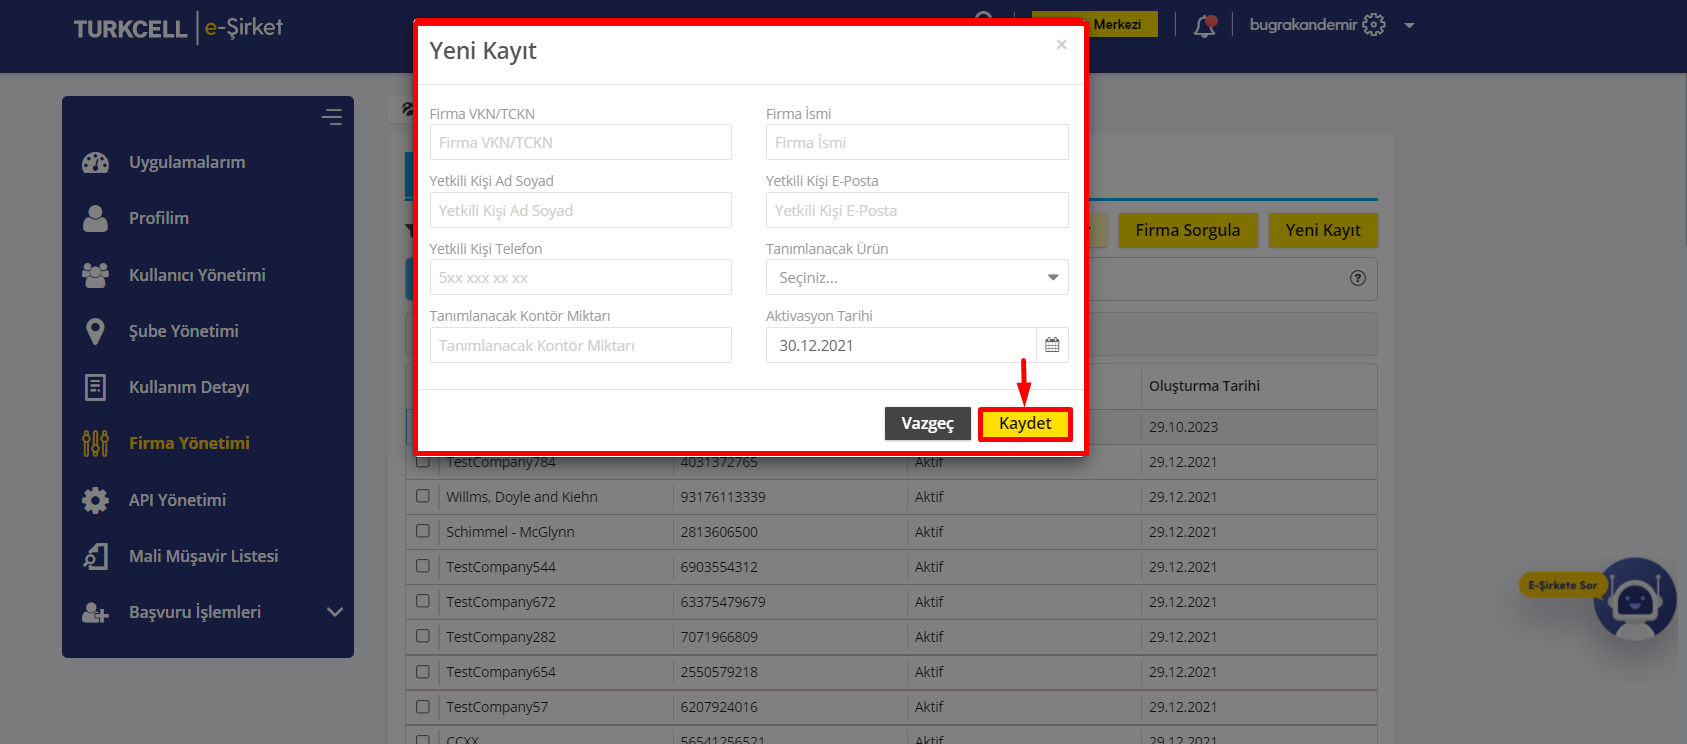Click the Kaydet button in the dialog
Screen dimensions: 1687x744
[x=1025, y=424]
